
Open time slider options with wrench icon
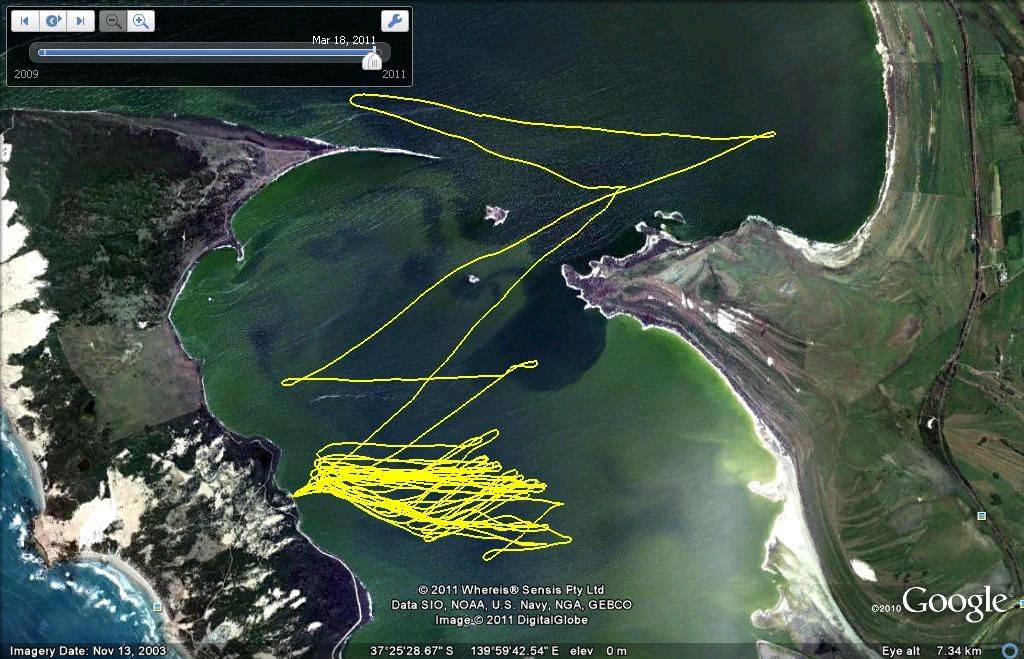point(394,21)
